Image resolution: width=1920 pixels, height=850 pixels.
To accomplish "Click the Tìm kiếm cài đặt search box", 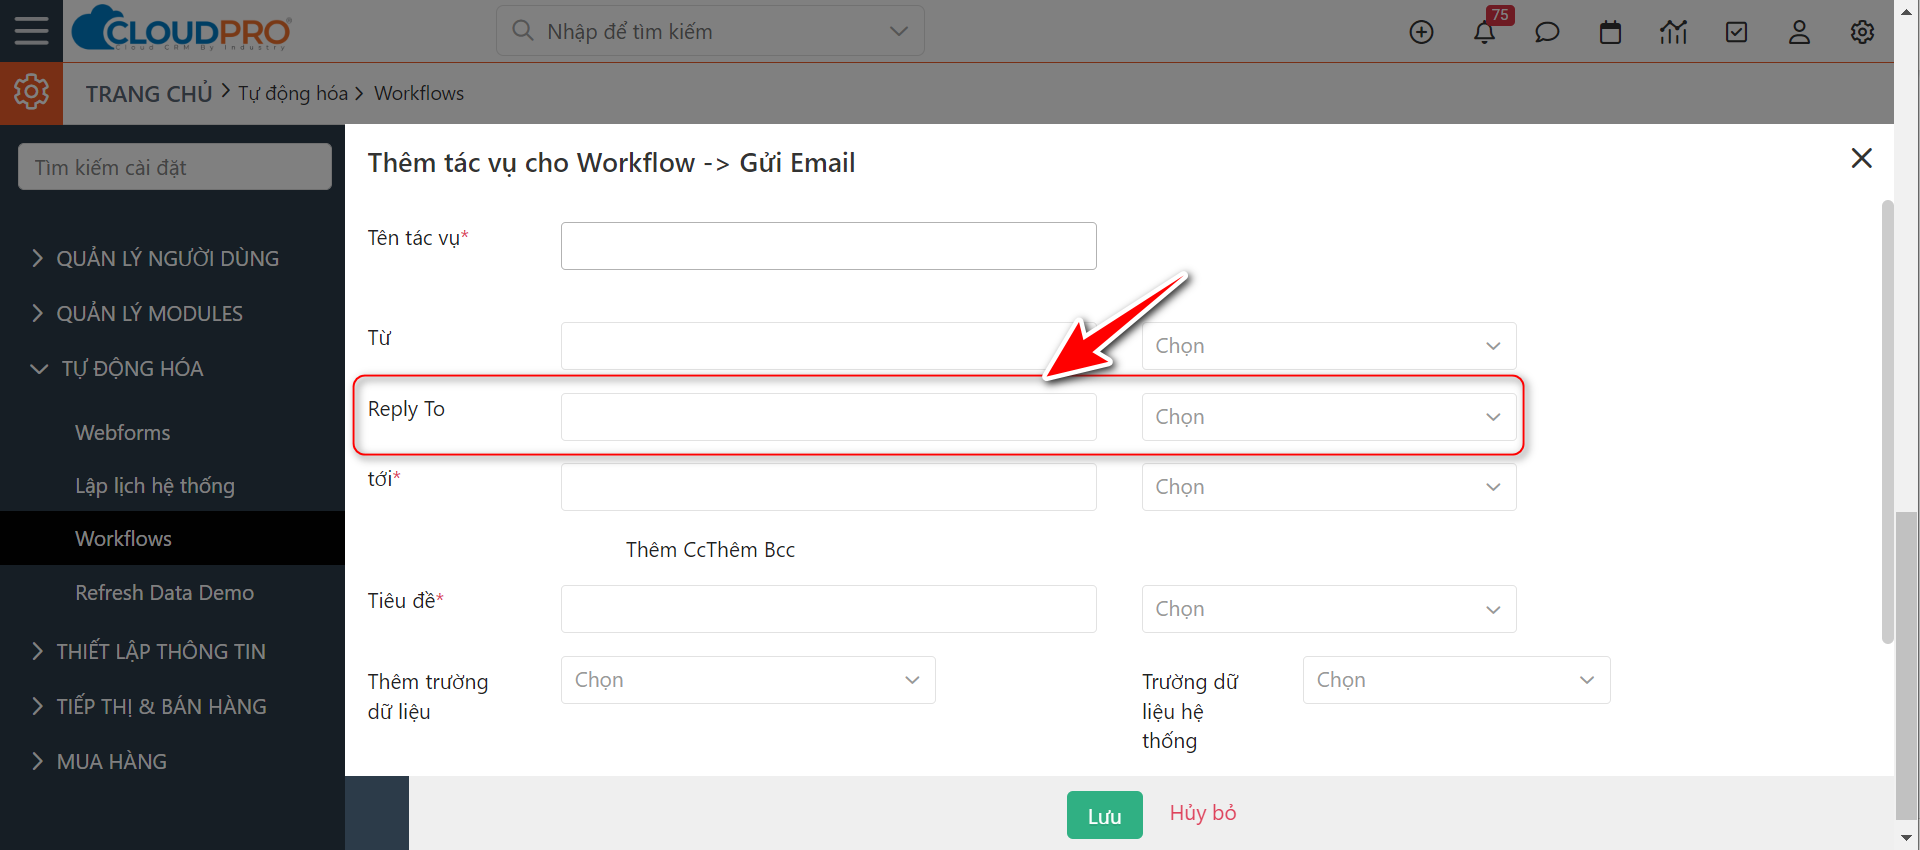I will click(175, 167).
